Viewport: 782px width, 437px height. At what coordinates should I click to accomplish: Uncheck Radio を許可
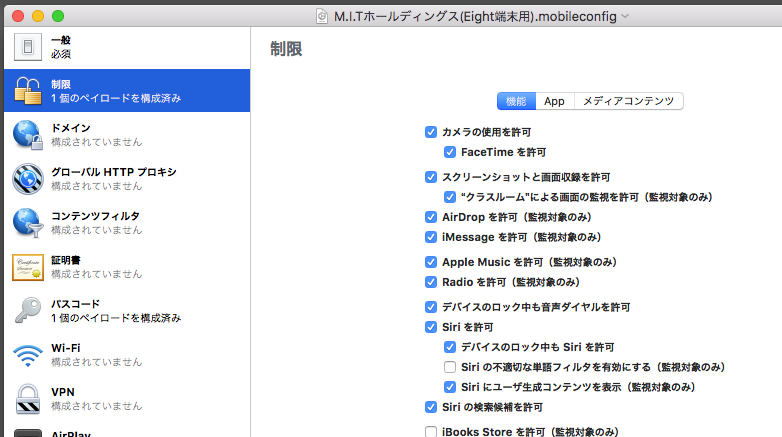(x=431, y=282)
